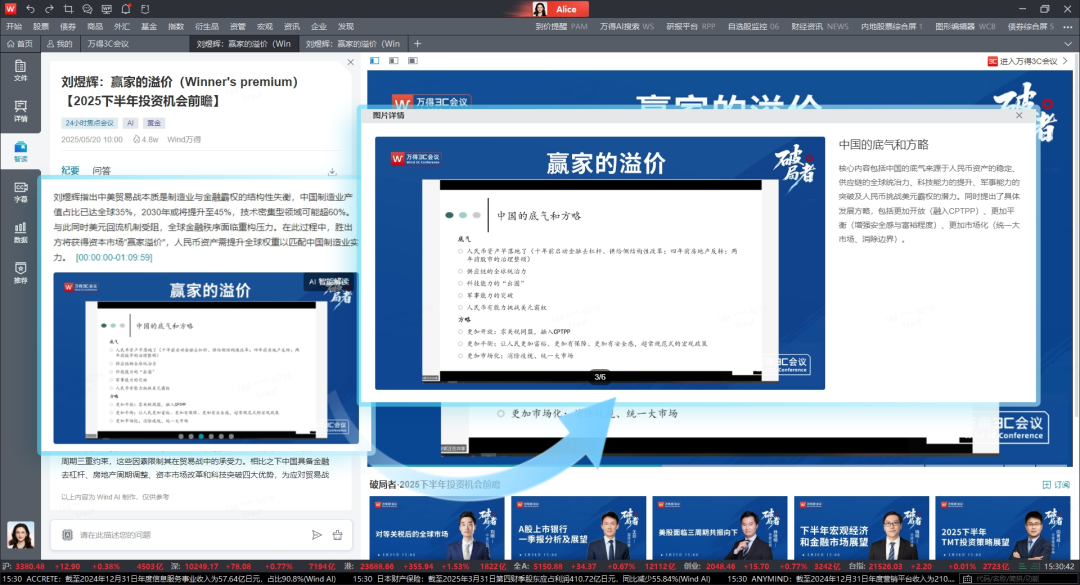
Task: Open 对等关税后的全球市场 video thumbnail
Action: (x=436, y=528)
